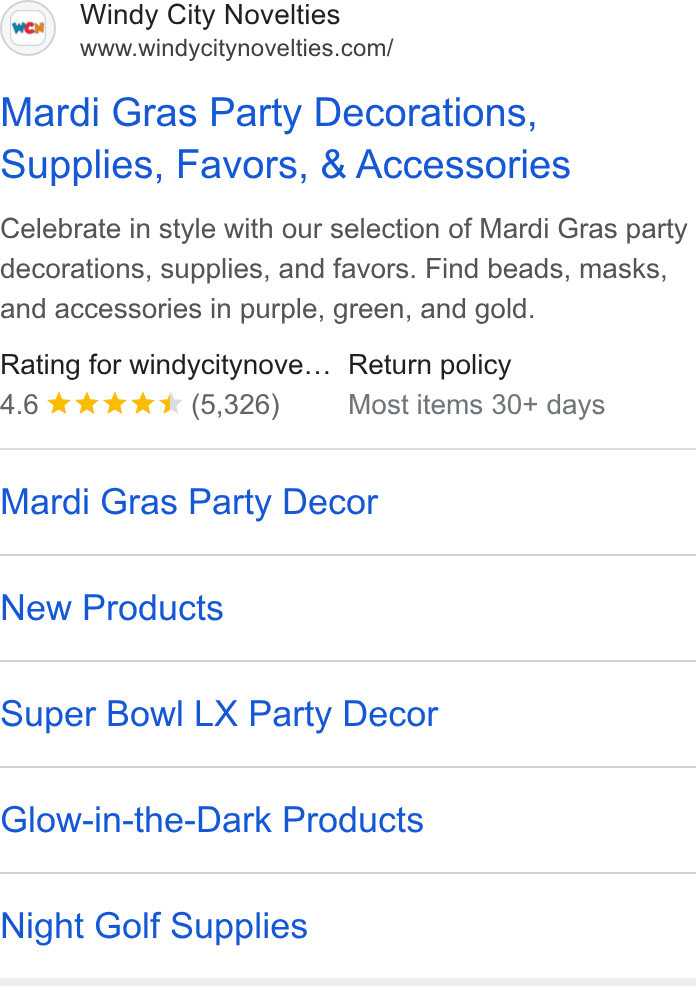Click the second gold rating star
This screenshot has width=696, height=986.
[x=87, y=404]
